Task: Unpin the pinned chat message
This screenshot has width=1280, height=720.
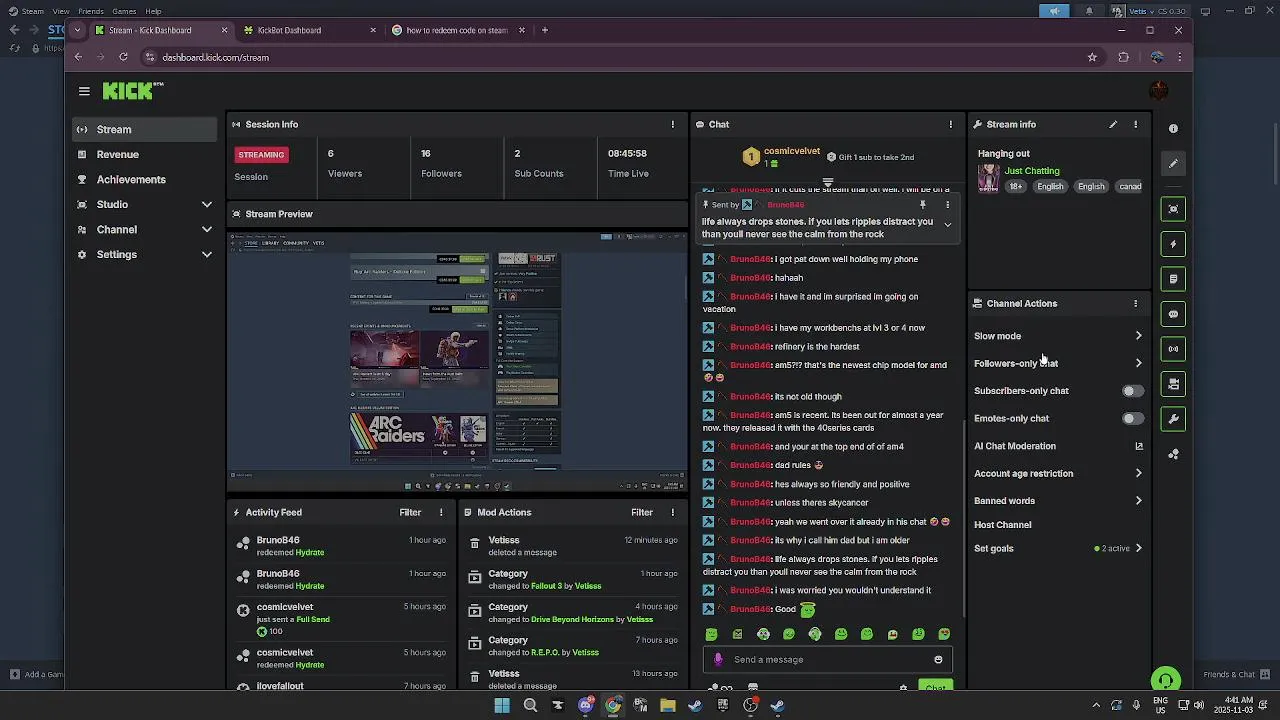Action: tap(923, 205)
